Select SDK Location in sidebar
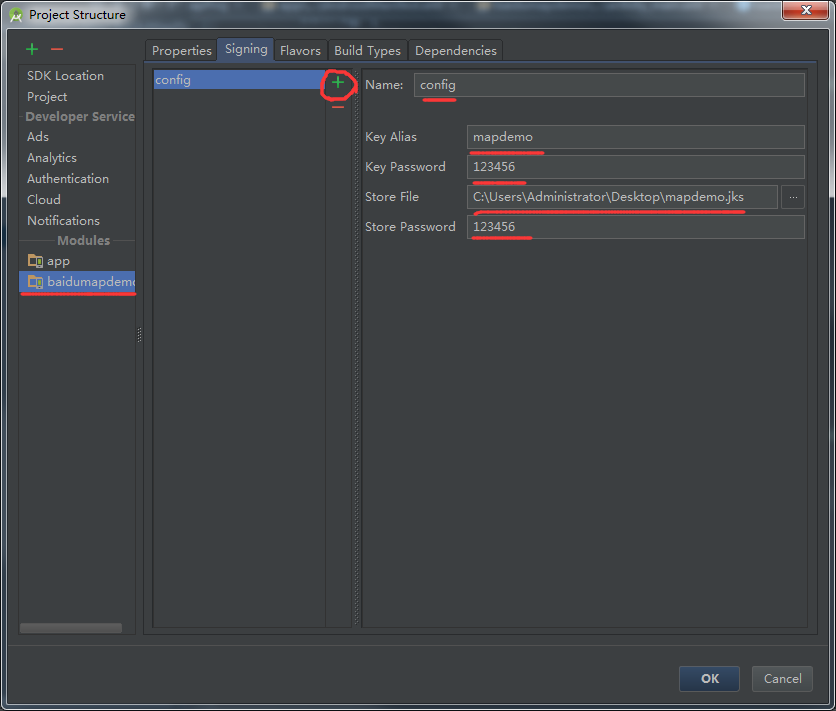This screenshot has width=836, height=711. [x=66, y=76]
